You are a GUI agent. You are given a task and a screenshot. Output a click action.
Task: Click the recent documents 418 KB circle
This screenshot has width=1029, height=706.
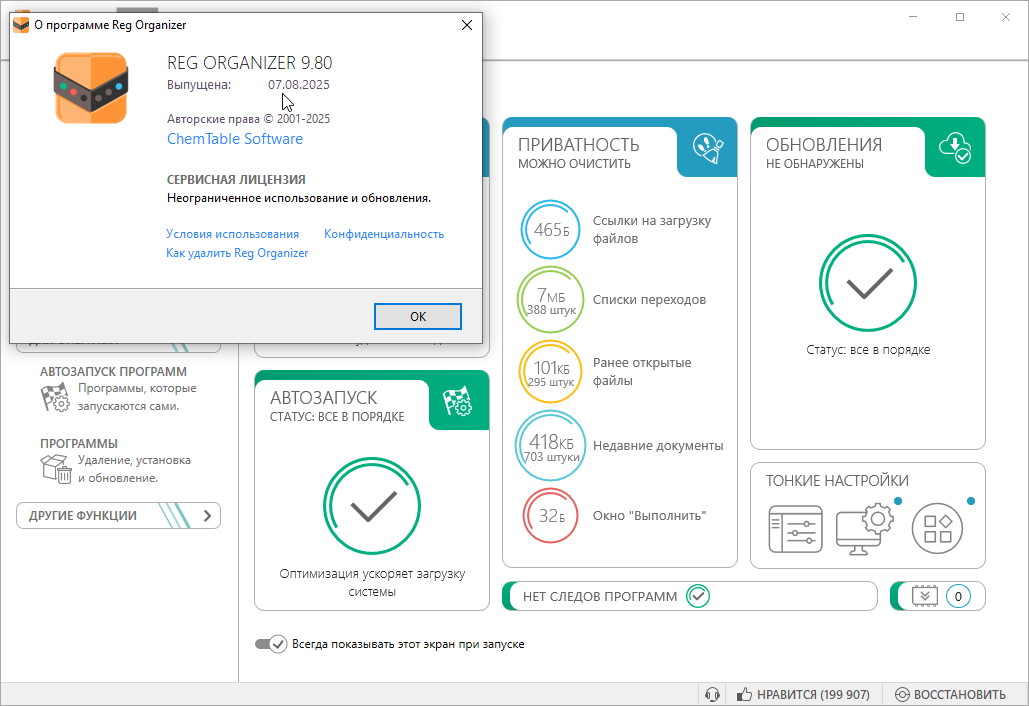tap(551, 446)
